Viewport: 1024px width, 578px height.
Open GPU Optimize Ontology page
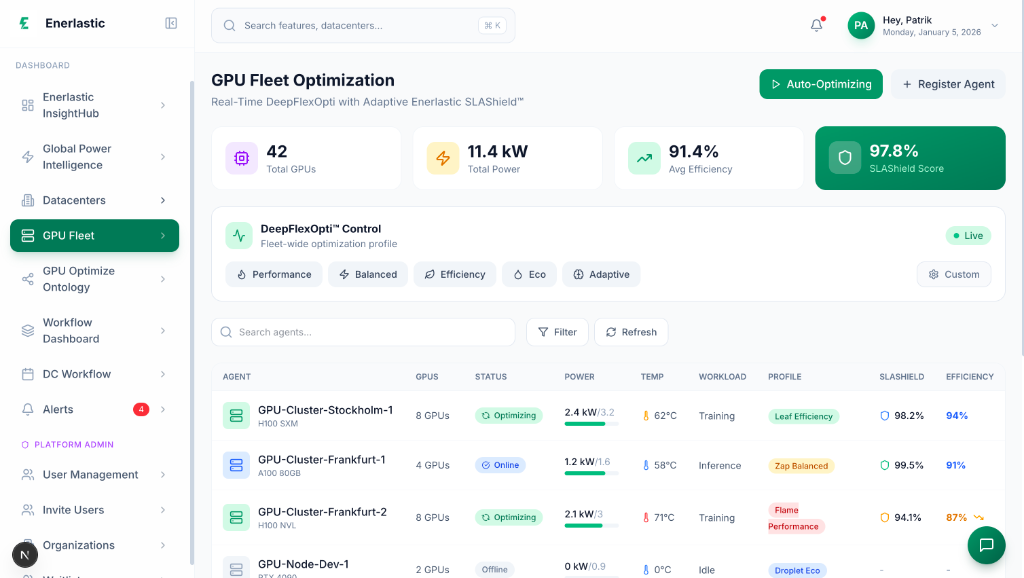click(x=78, y=279)
